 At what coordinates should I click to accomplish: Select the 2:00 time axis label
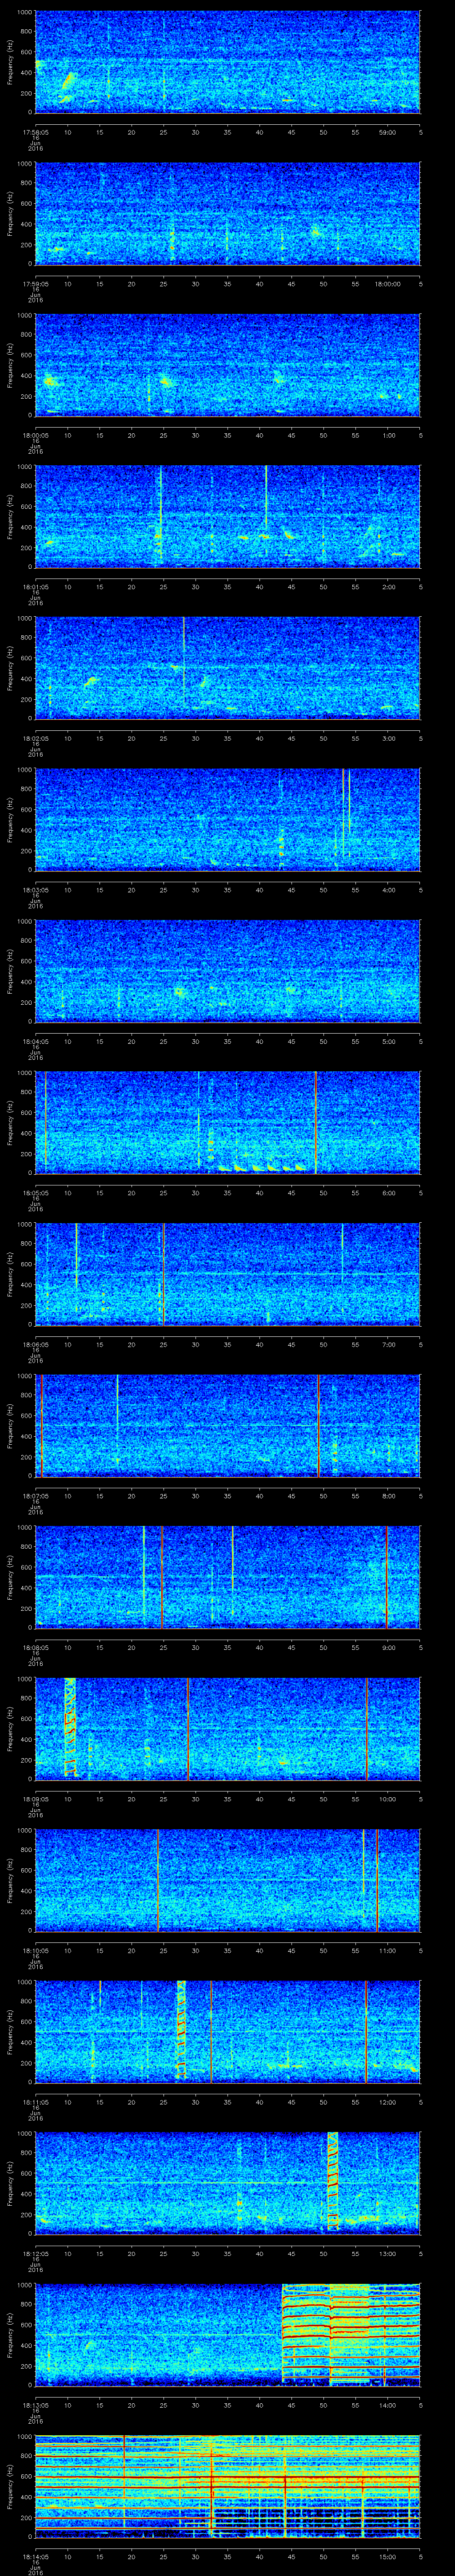[388, 586]
